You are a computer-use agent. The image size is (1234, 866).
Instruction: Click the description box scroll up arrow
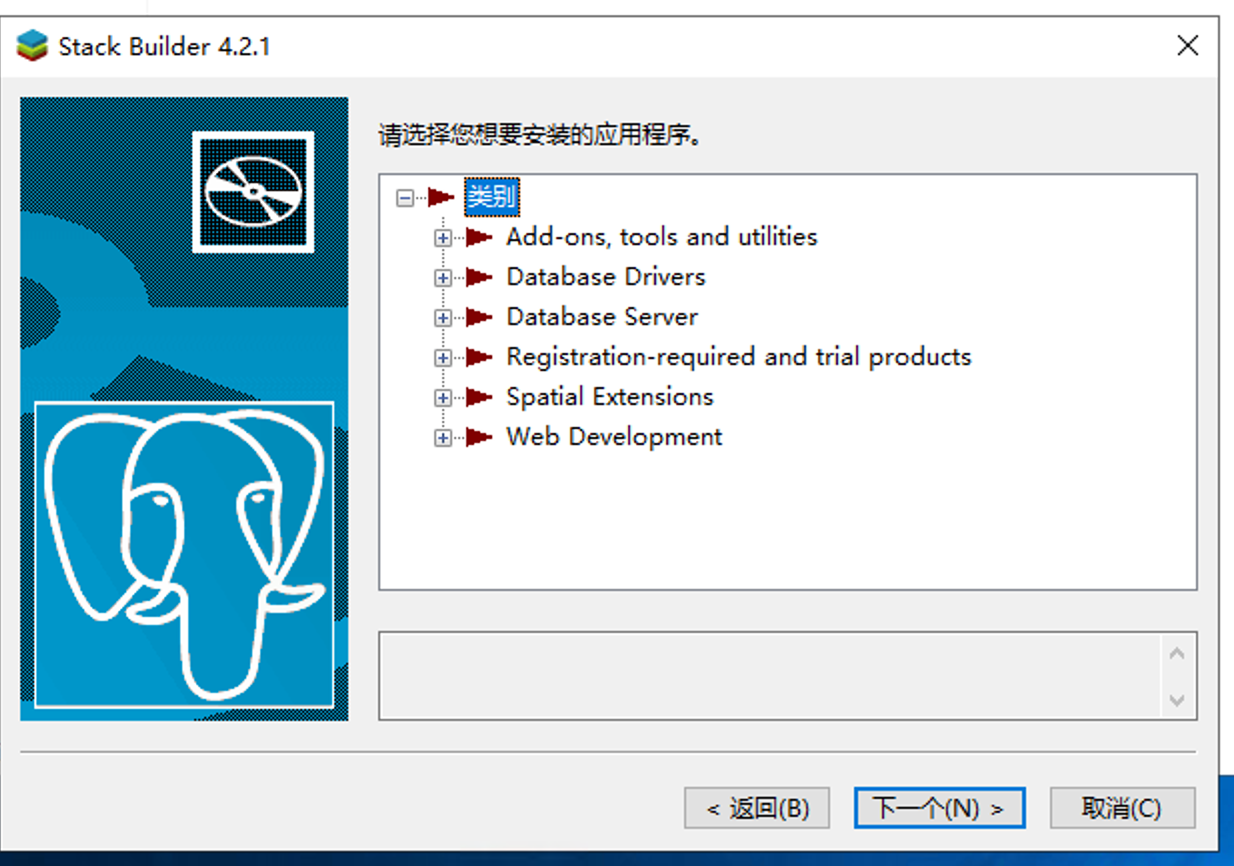(1177, 654)
